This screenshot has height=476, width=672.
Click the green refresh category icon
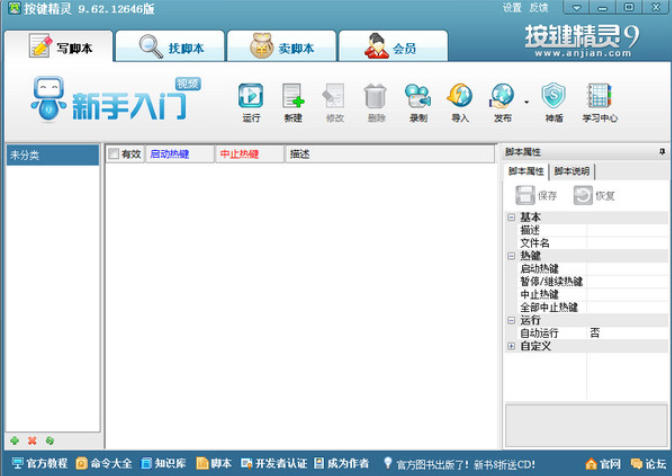point(50,440)
